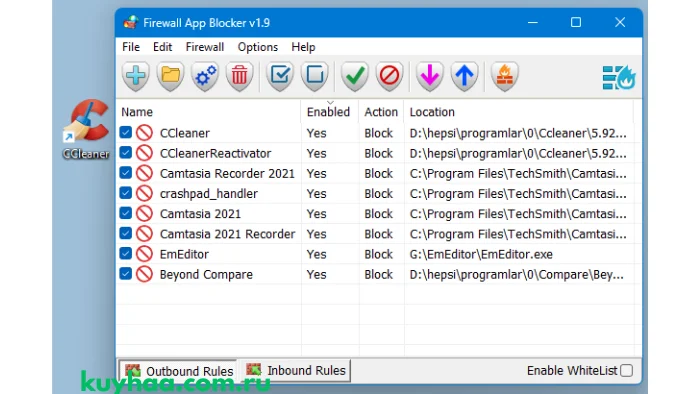The image size is (700, 394).
Task: Click the block icon beside Camtasia 2021
Action: 144,213
